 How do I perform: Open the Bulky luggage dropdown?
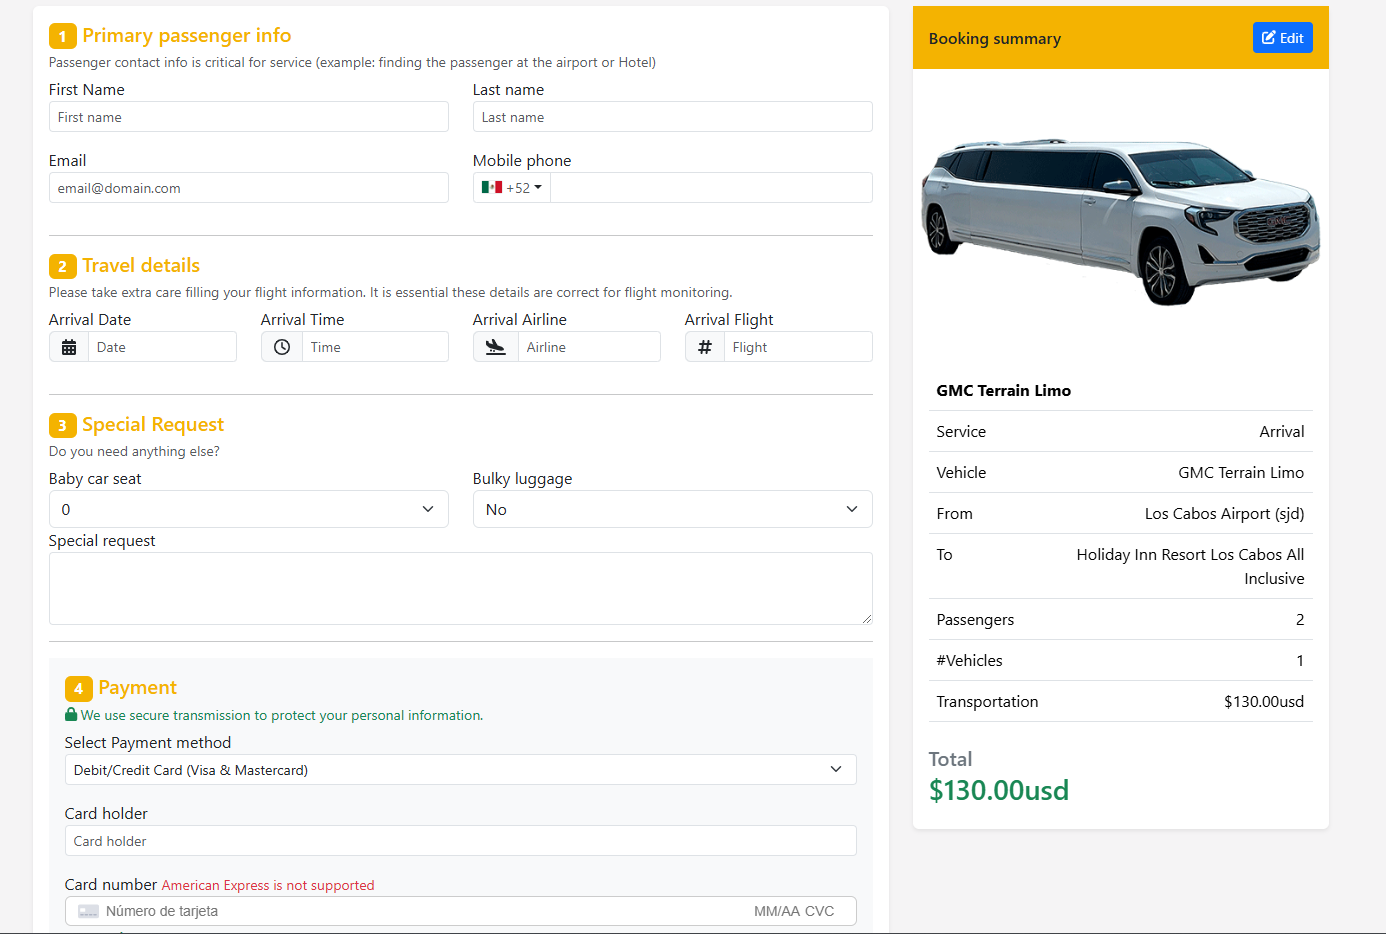click(672, 509)
